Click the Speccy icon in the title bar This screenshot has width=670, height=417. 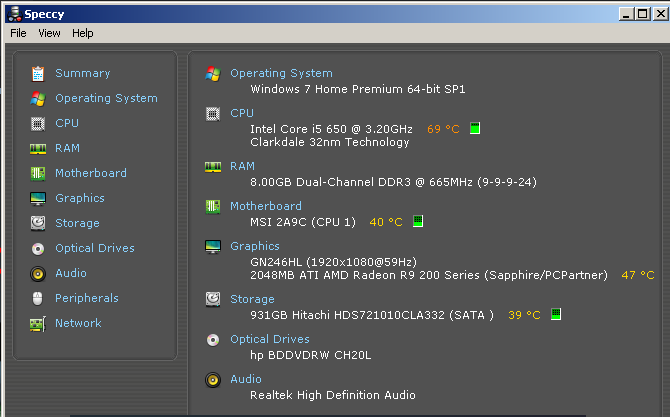pos(15,14)
